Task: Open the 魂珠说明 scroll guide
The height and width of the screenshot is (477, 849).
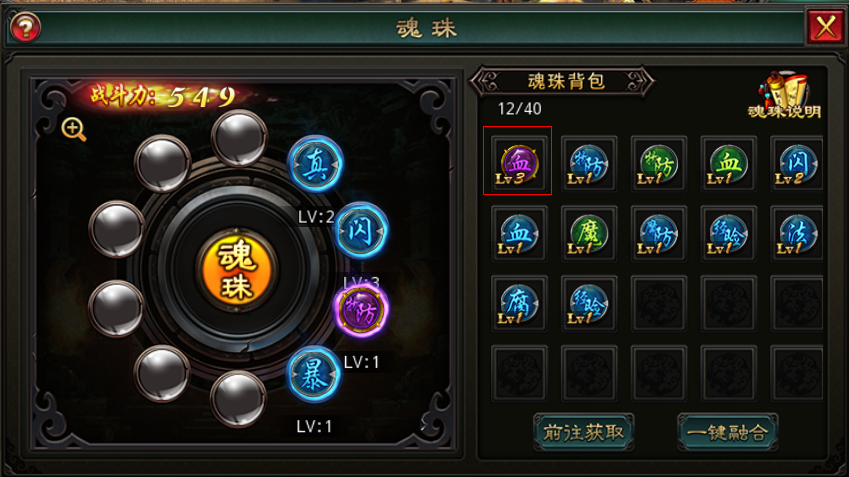Action: pyautogui.click(x=785, y=95)
